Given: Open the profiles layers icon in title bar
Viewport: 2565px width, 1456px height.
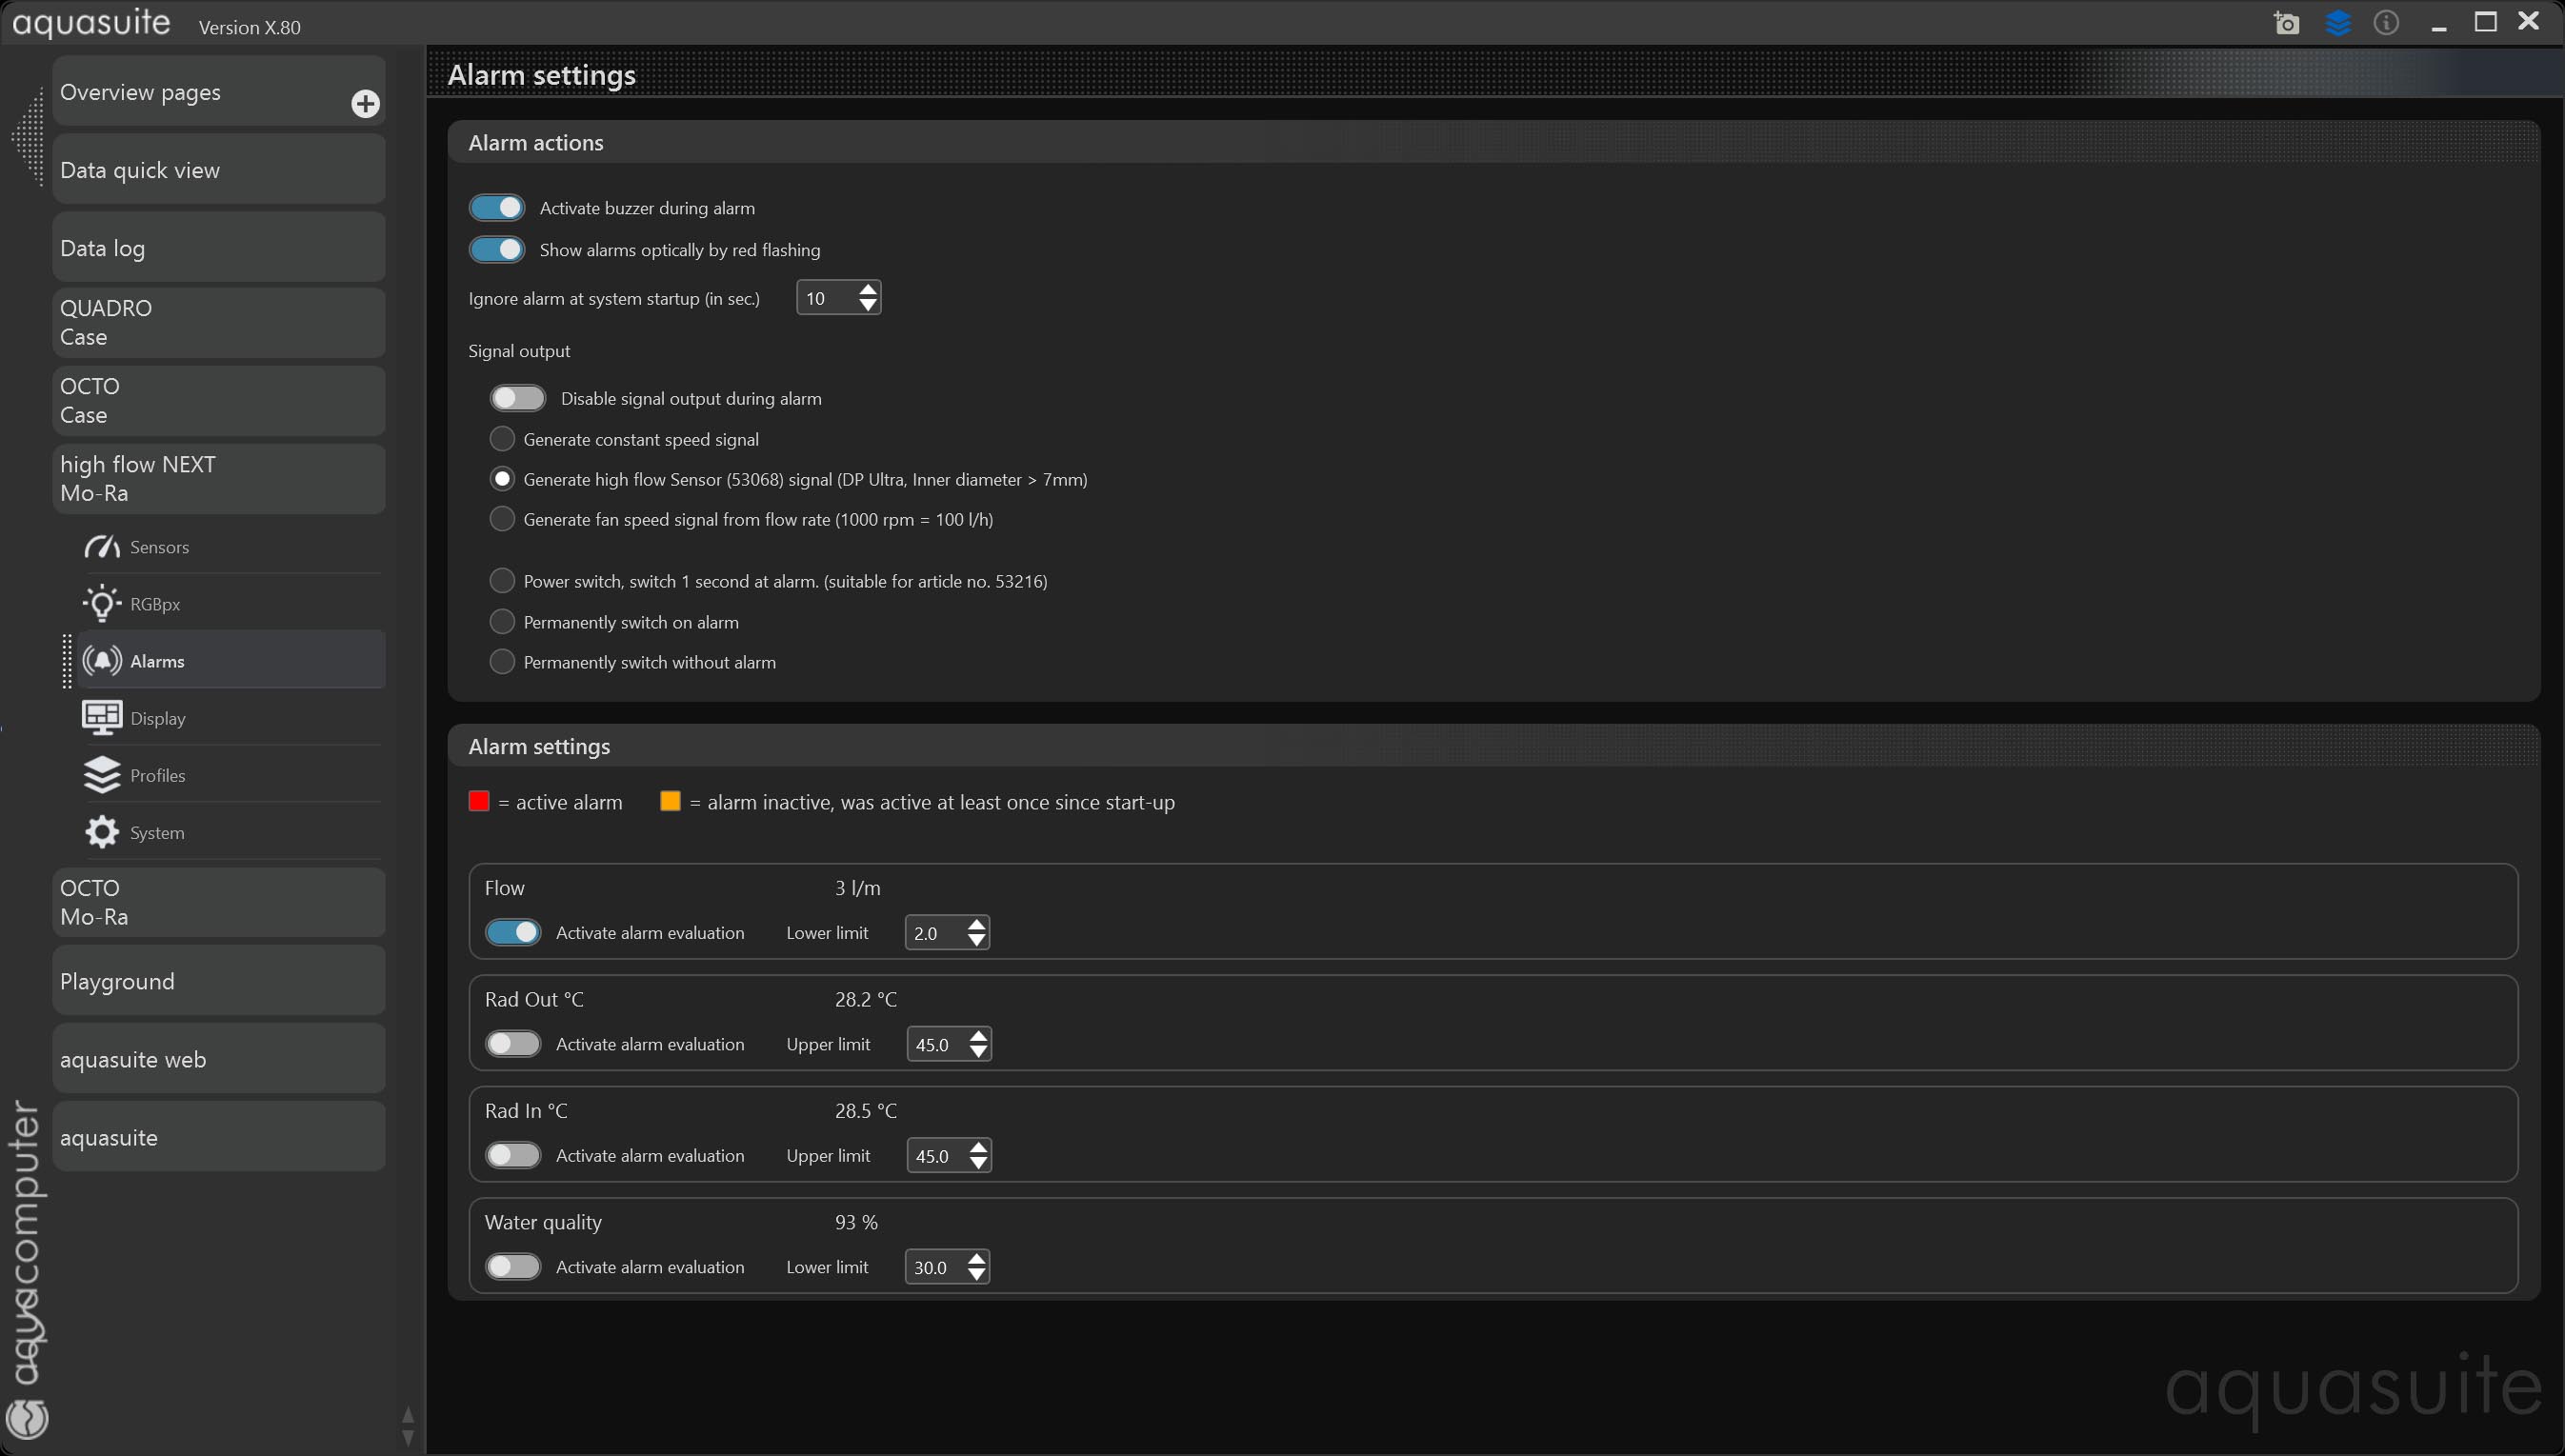Looking at the screenshot, I should [2337, 23].
